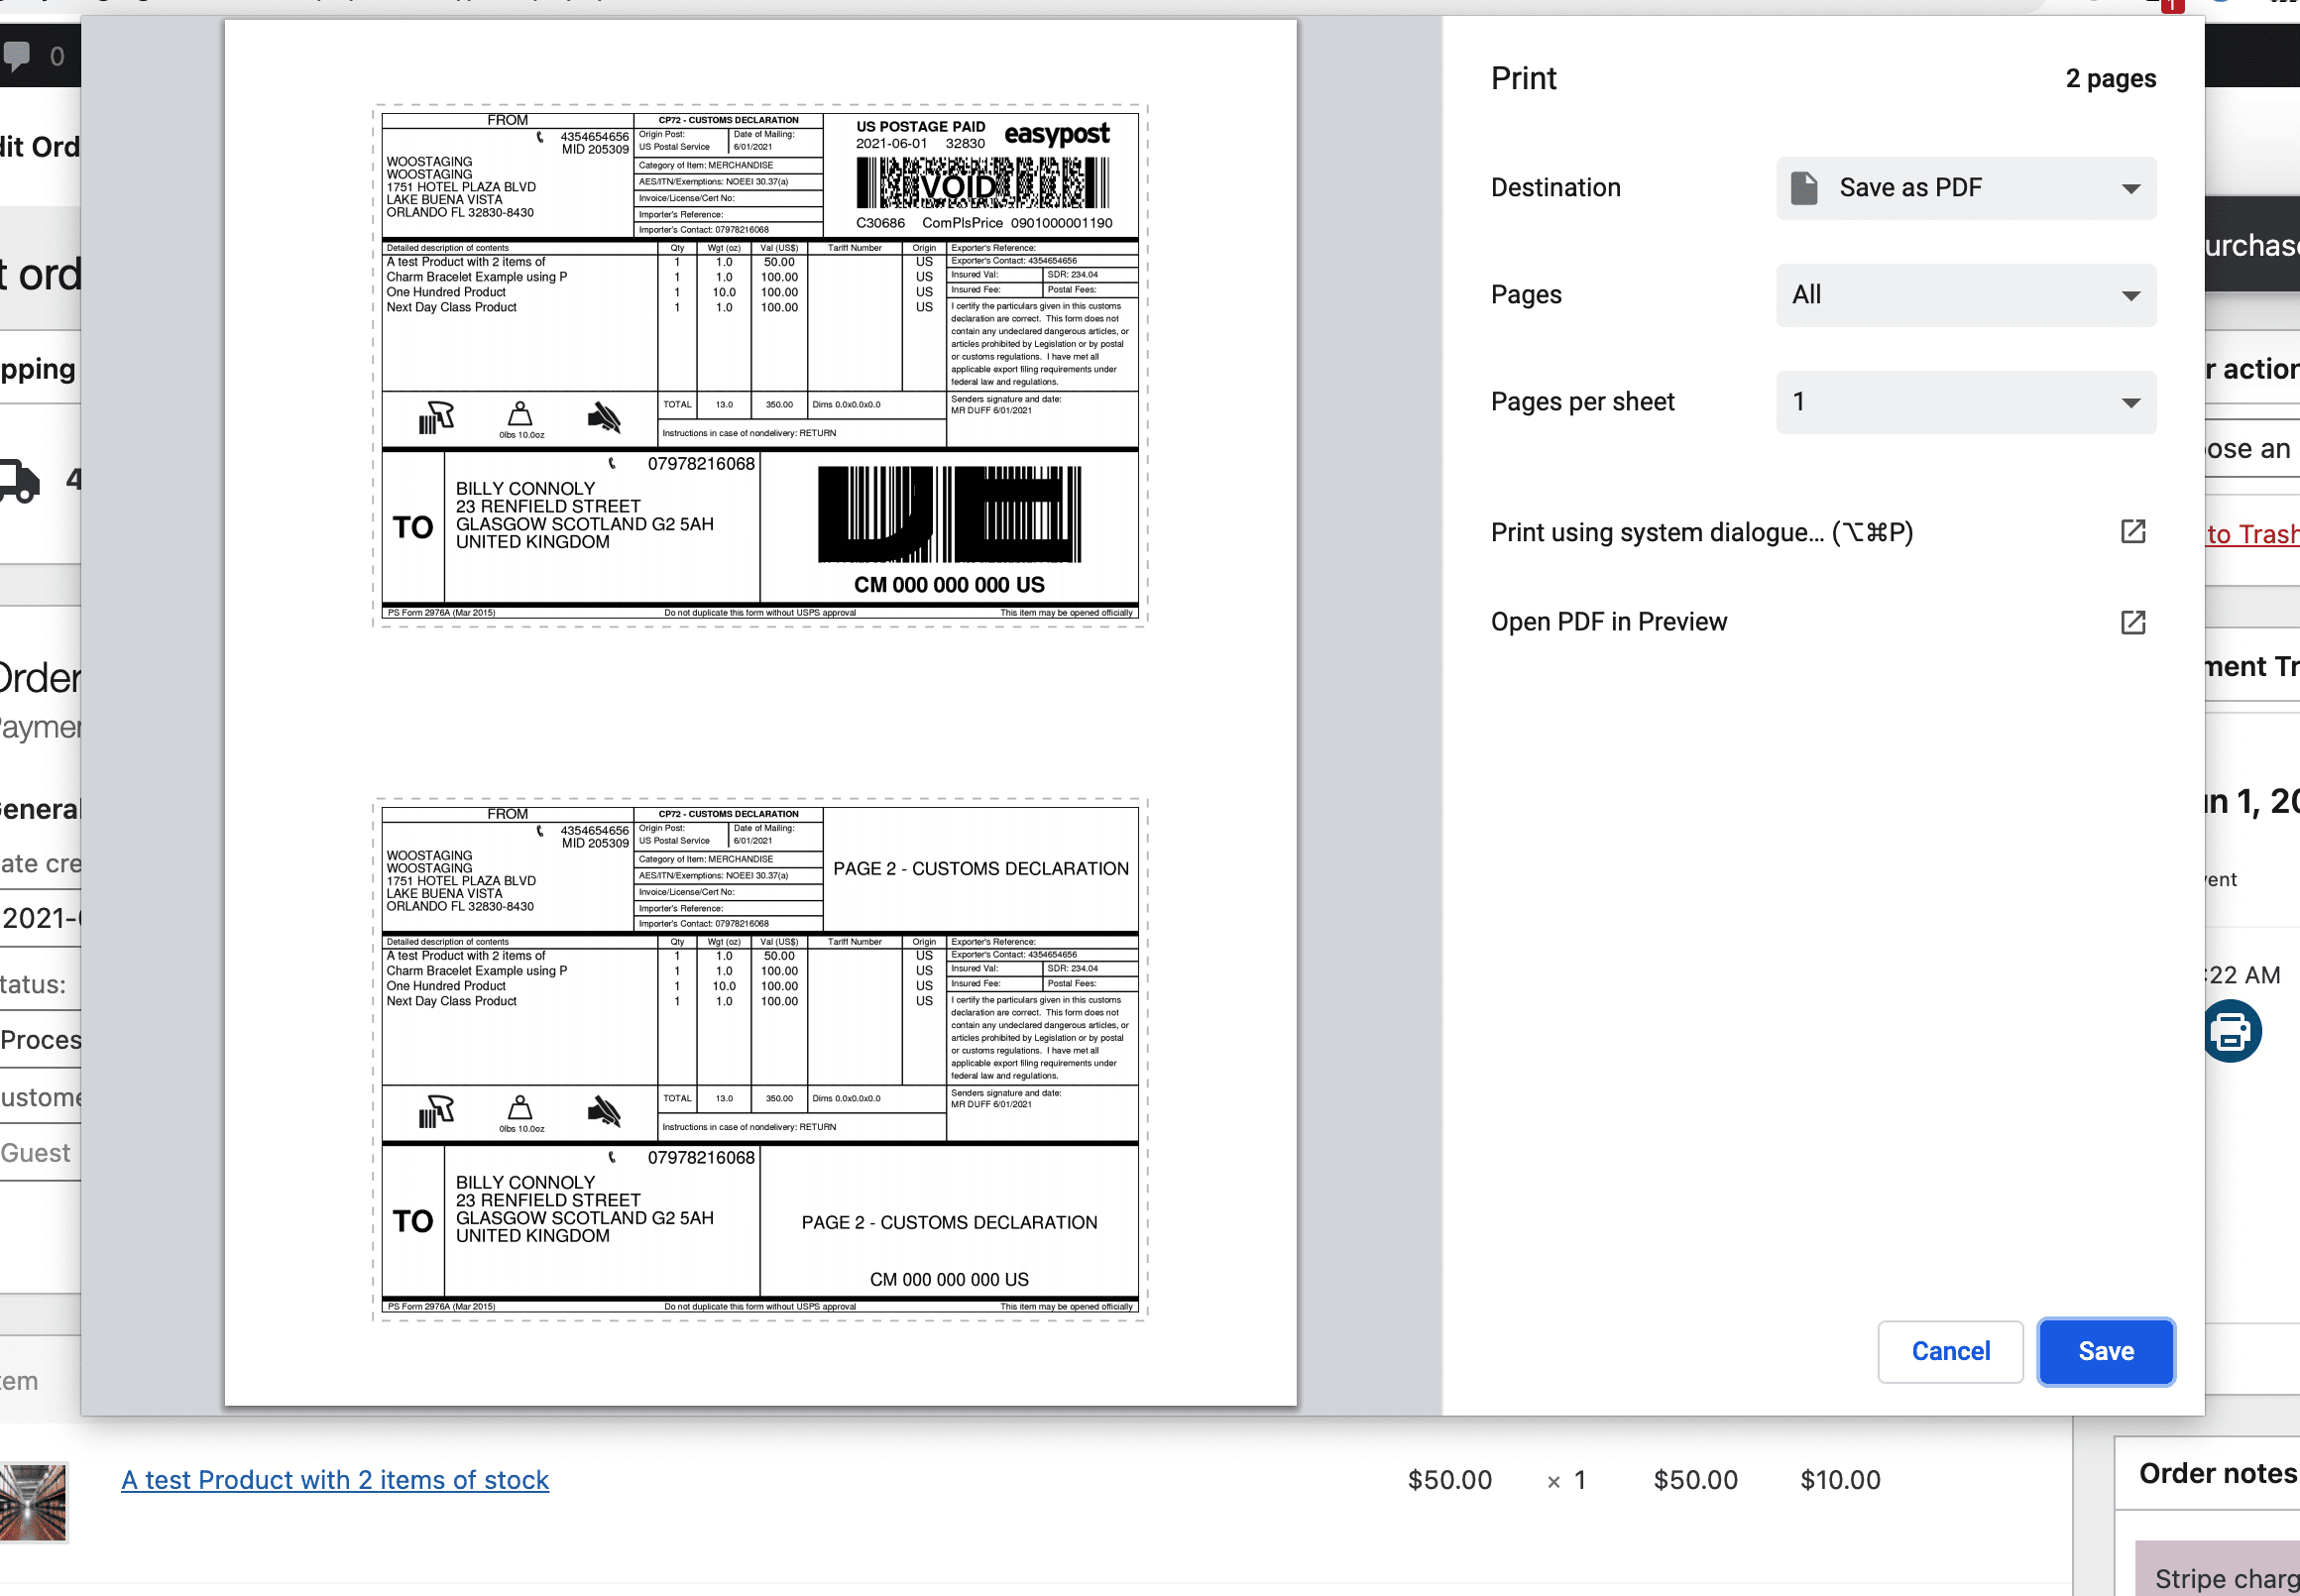Open 'A test Product with 2 items of stock' link

335,1479
